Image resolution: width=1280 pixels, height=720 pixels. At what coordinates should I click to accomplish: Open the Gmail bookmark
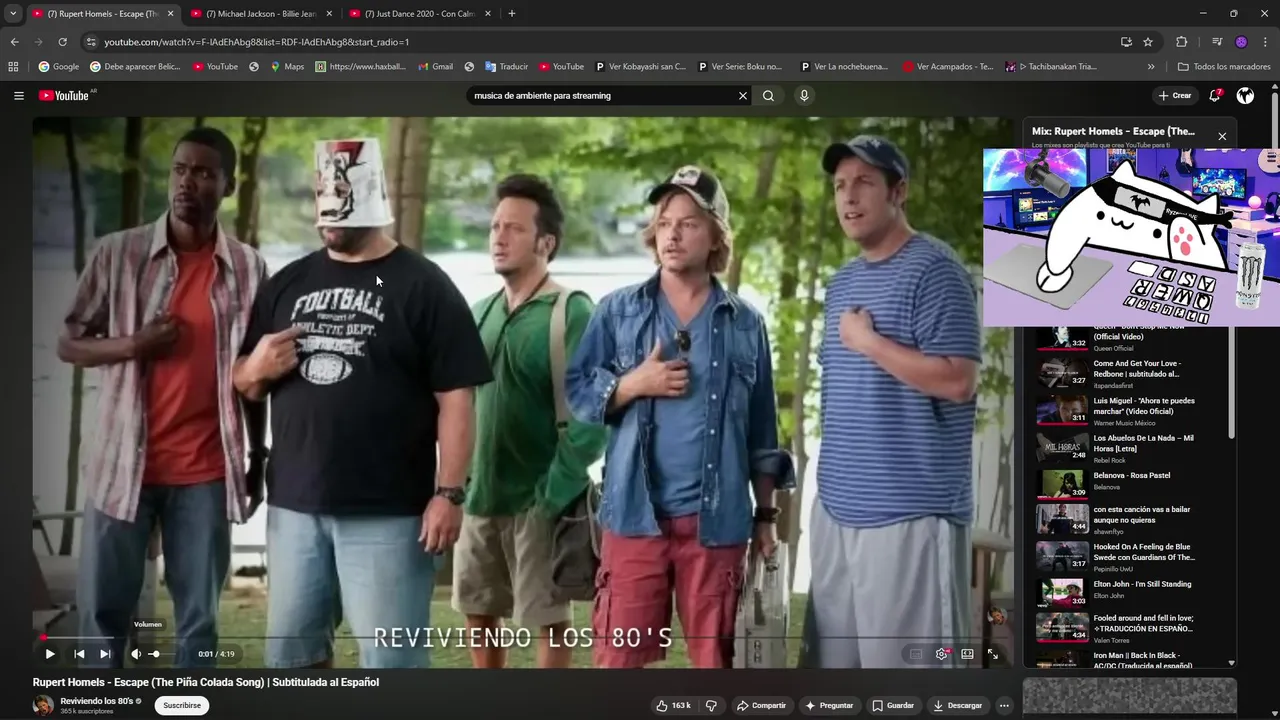(x=435, y=67)
